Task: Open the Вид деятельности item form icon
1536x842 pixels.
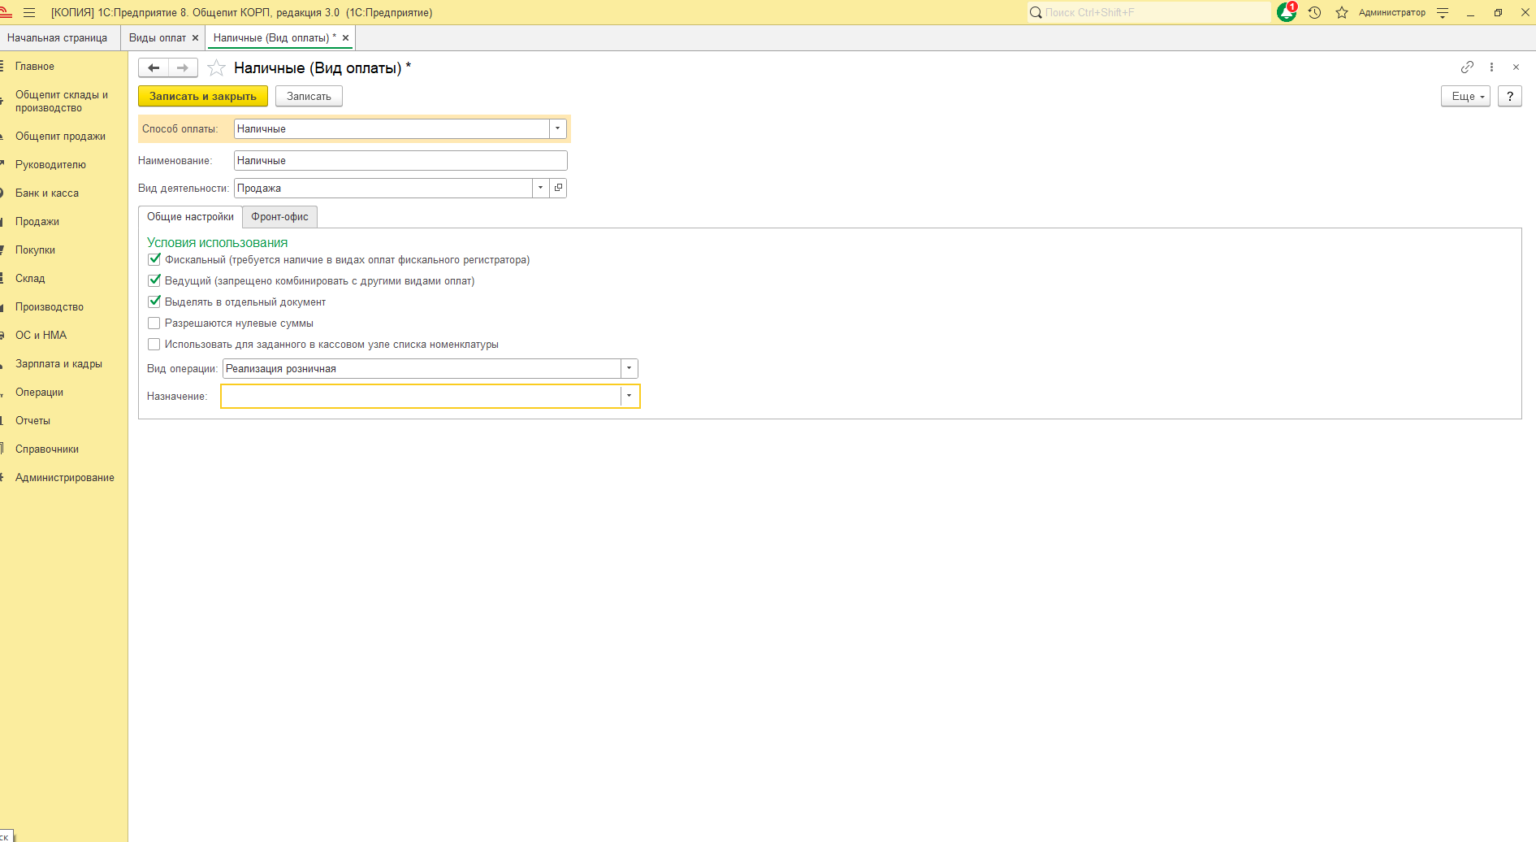Action: pyautogui.click(x=558, y=188)
